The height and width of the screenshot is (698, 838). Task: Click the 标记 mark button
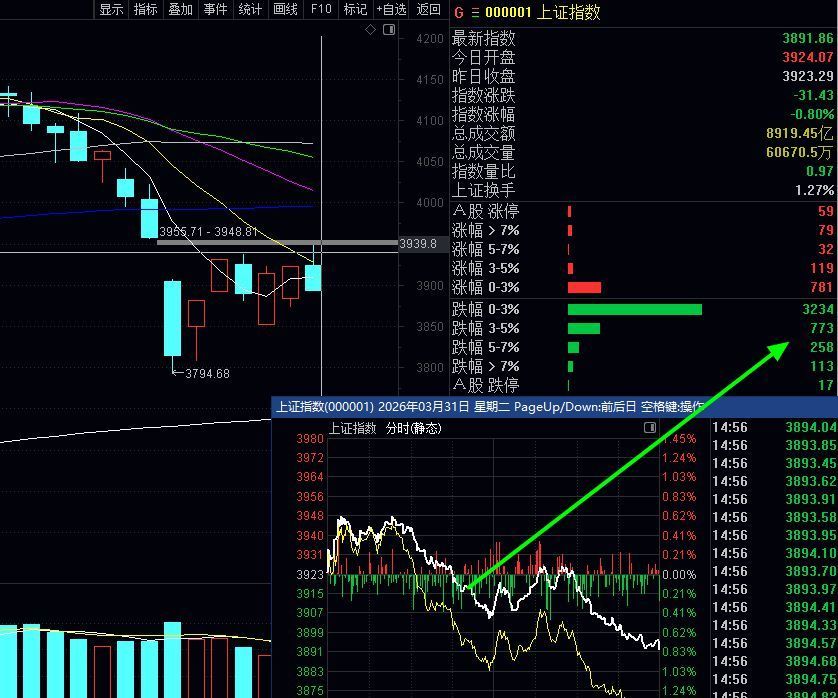coord(355,9)
